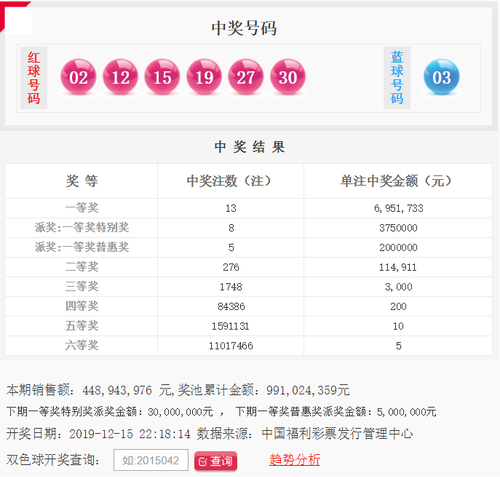
Task: Click fifth prize count 1591131
Action: [230, 326]
